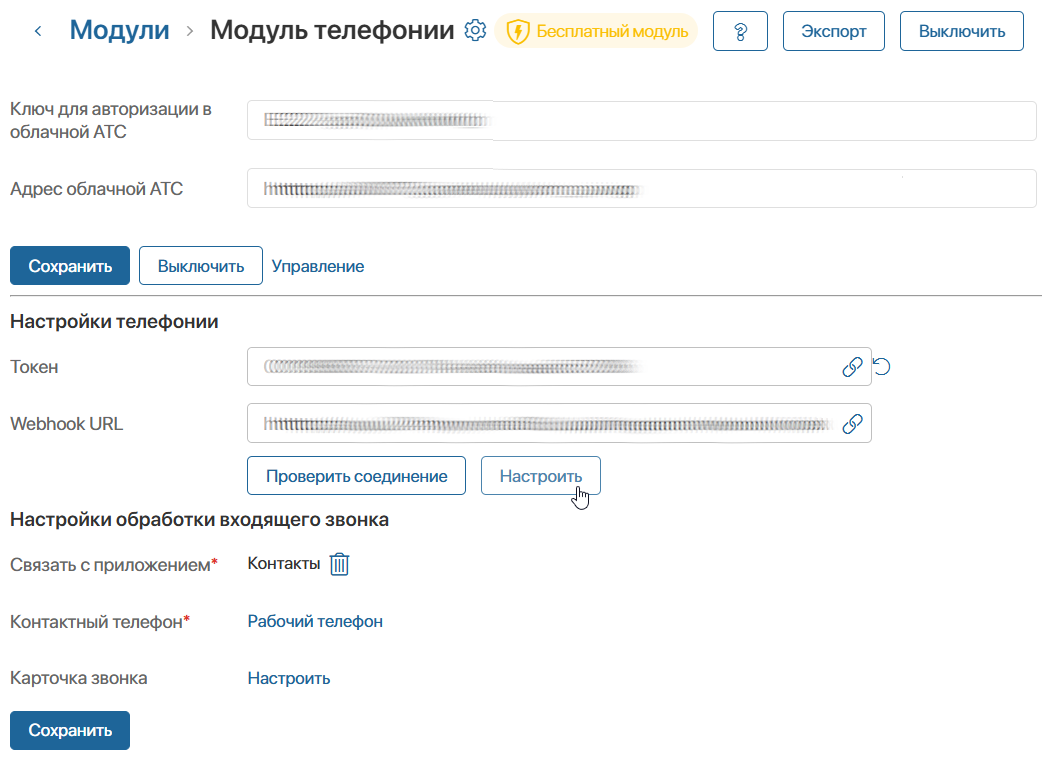This screenshot has width=1042, height=762.
Task: Copy the Токен value with link icon
Action: tap(852, 367)
